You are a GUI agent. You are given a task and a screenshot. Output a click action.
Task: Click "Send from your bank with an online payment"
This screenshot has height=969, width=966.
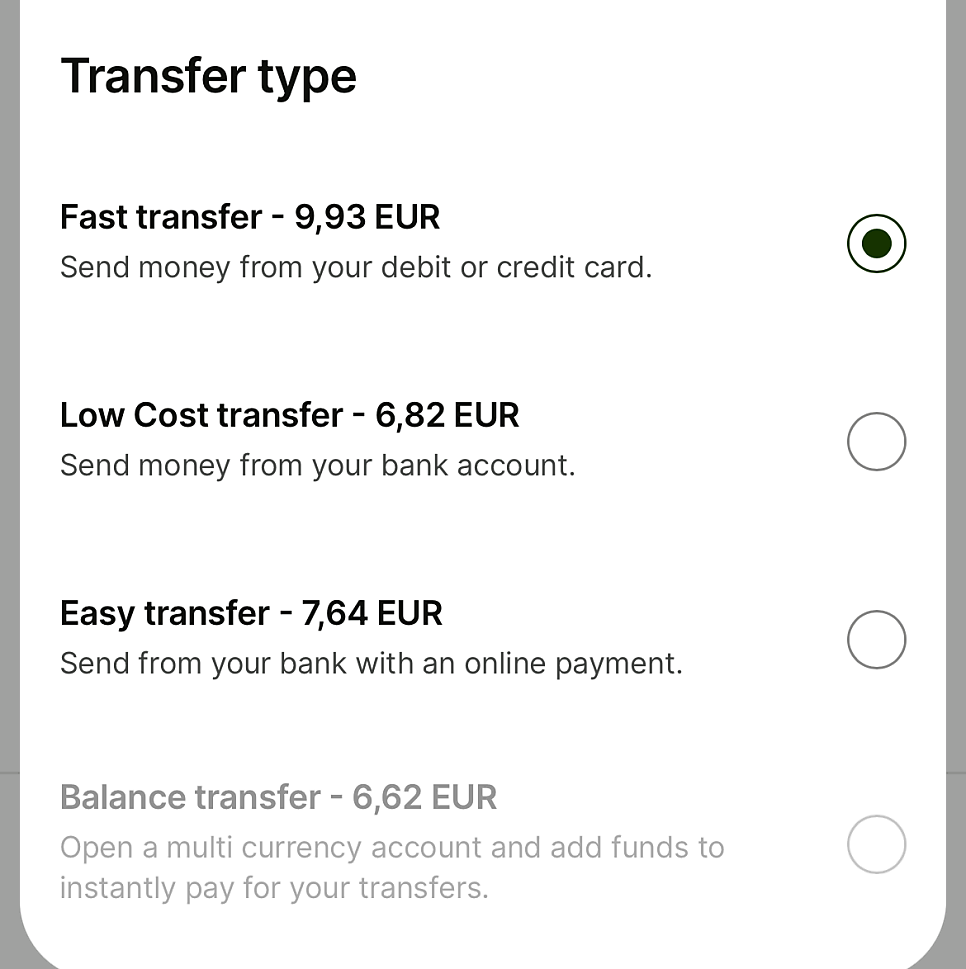tap(371, 664)
